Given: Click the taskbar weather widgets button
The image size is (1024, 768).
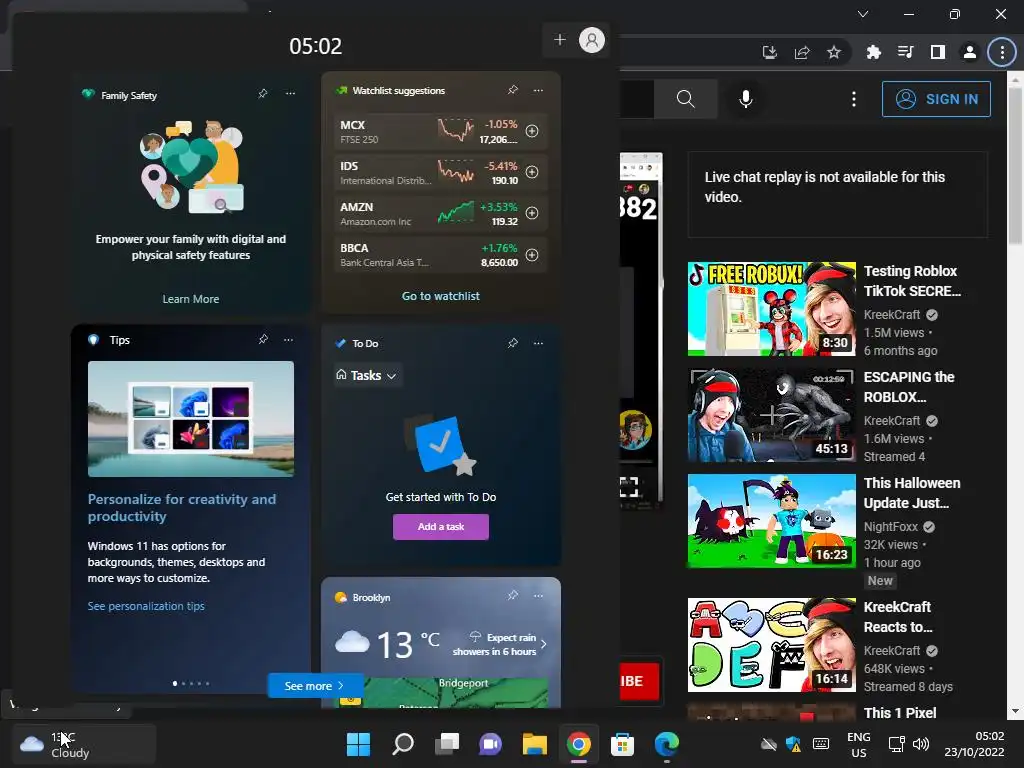Looking at the screenshot, I should (x=84, y=744).
